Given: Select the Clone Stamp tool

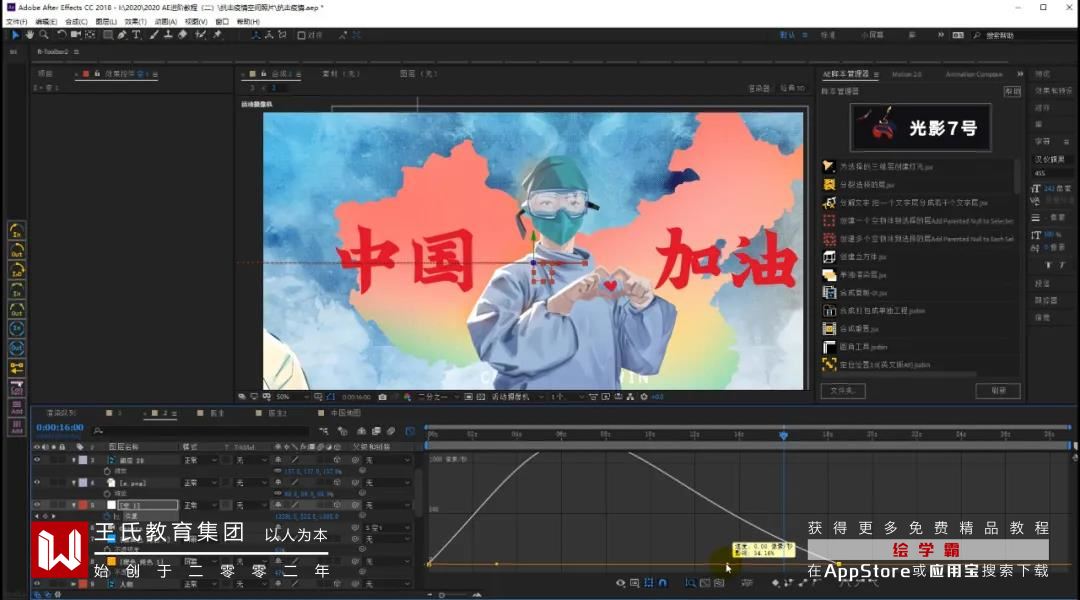Looking at the screenshot, I should (x=168, y=34).
